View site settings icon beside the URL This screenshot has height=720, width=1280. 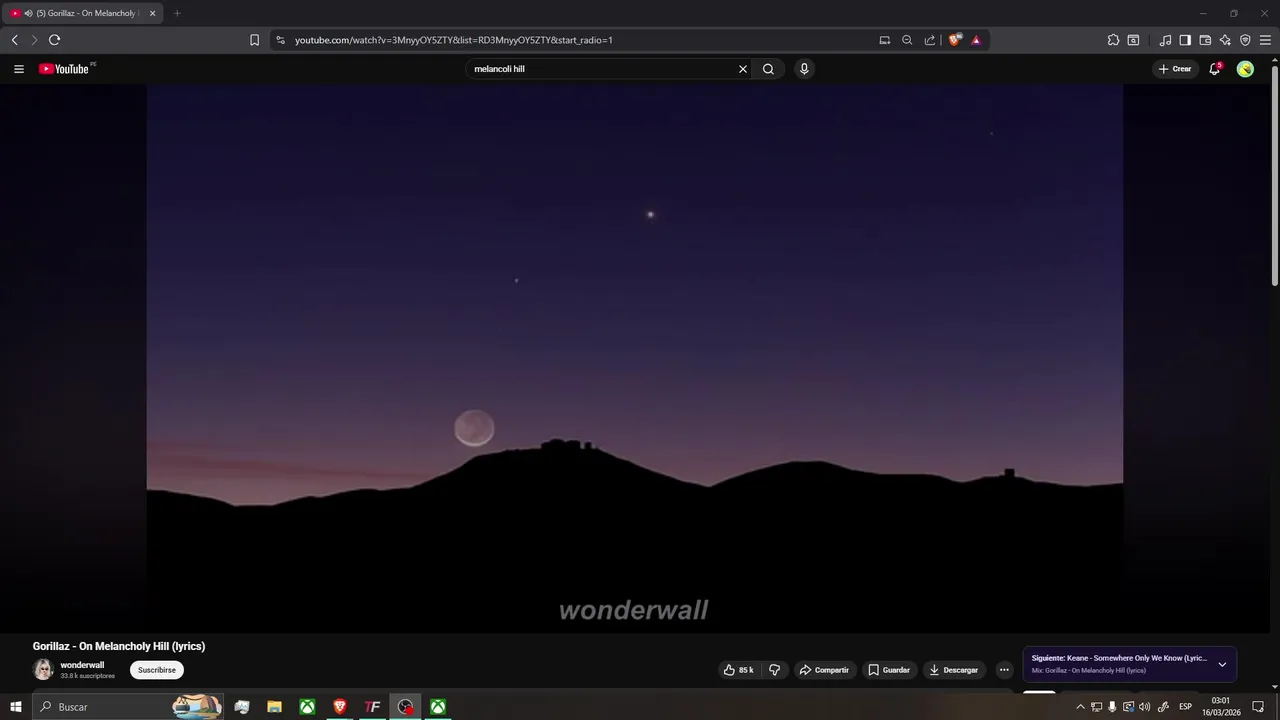tap(280, 40)
